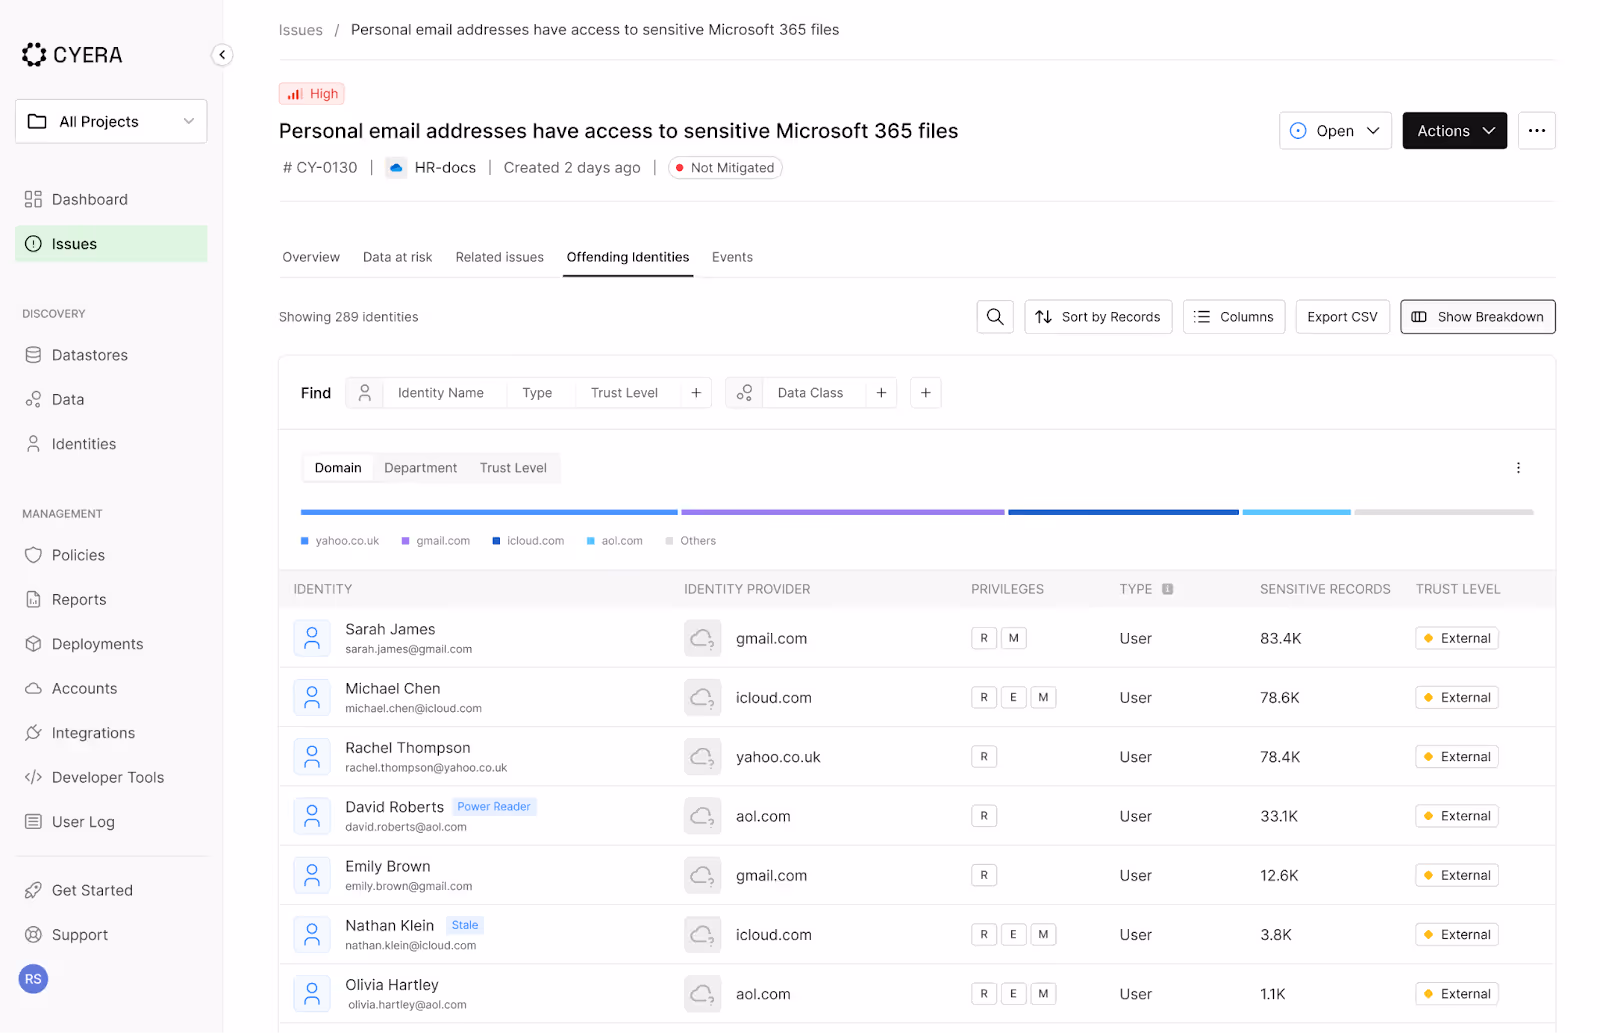
Task: Open Sarah James identity row
Action: pyautogui.click(x=917, y=638)
